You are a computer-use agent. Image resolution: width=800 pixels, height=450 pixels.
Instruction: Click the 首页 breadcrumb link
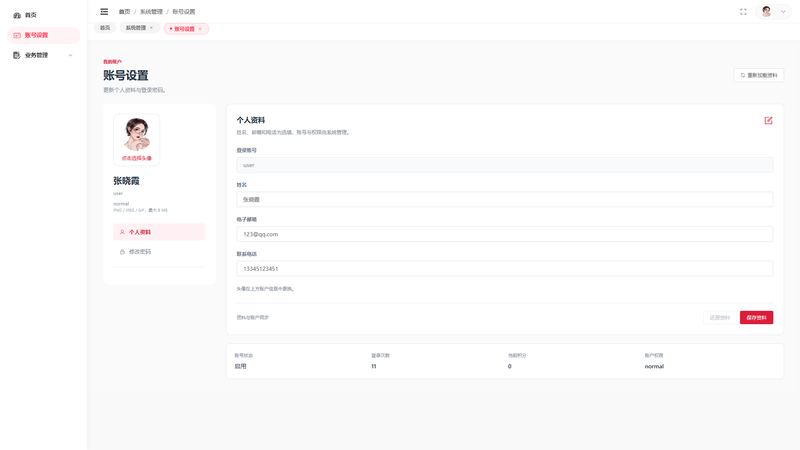point(124,12)
